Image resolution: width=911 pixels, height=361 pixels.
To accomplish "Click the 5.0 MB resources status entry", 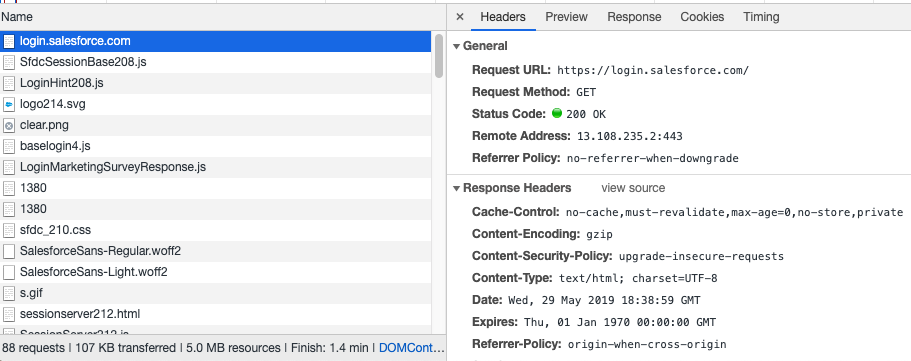I will pyautogui.click(x=232, y=348).
